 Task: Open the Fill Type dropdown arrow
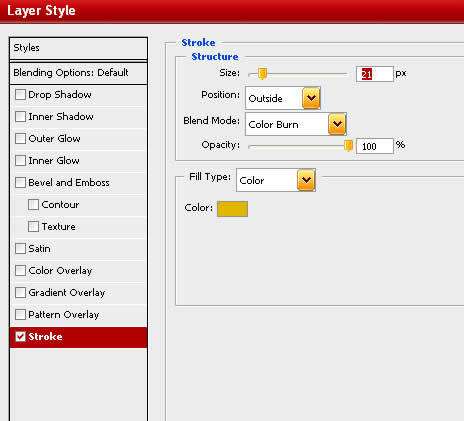306,180
